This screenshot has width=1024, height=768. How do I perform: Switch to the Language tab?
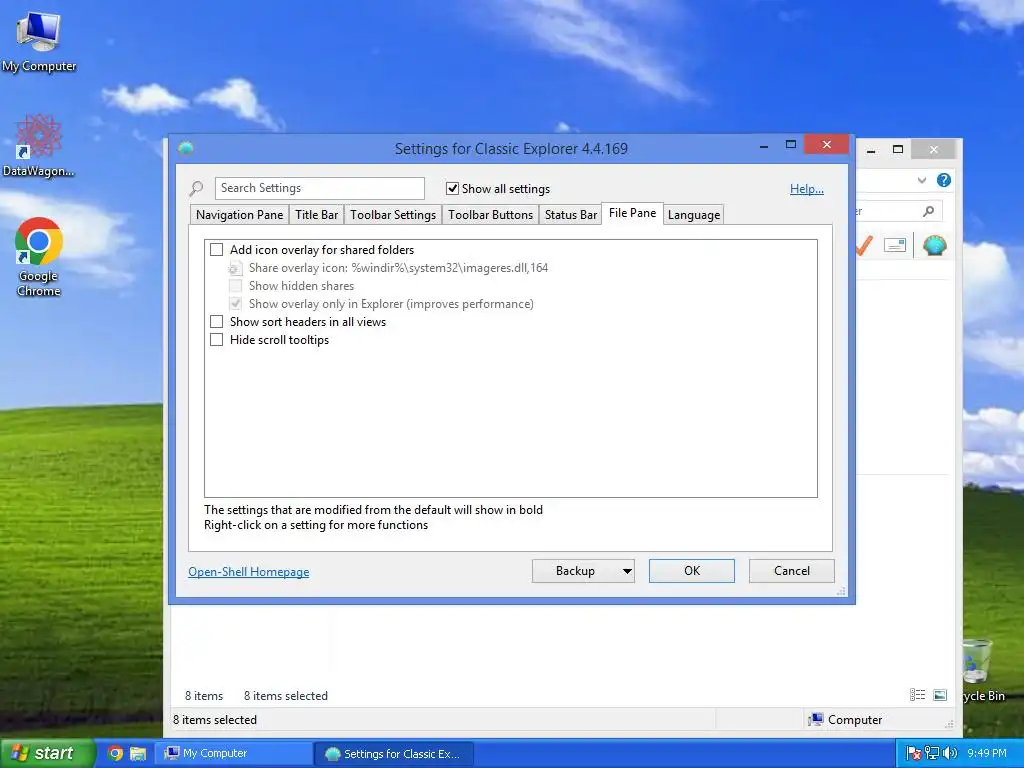click(x=694, y=215)
